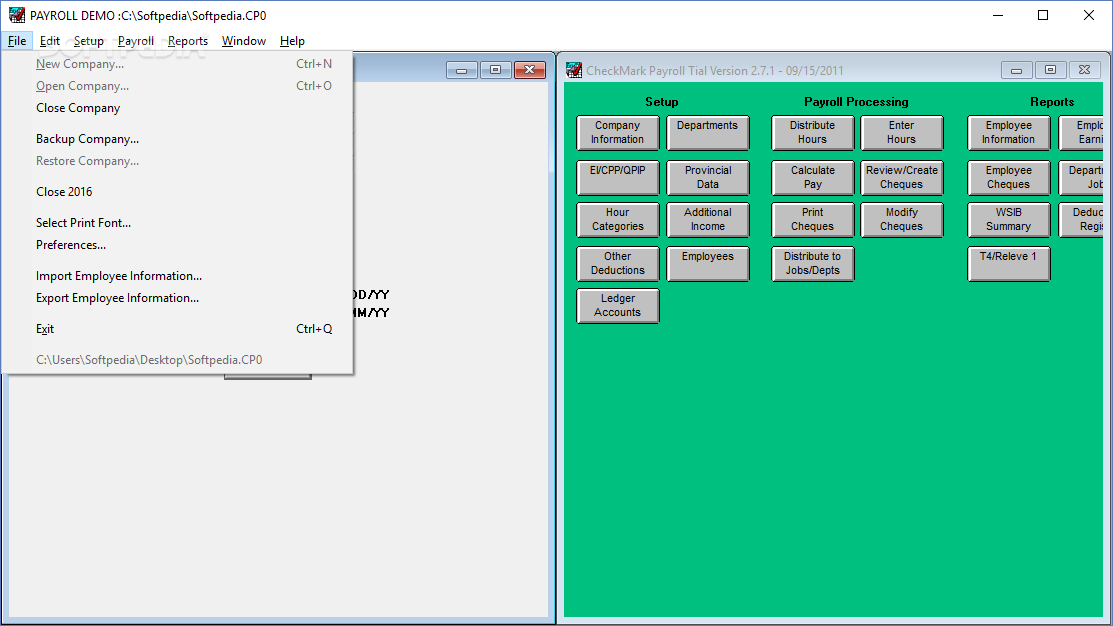1113x626 pixels.
Task: Open WSIB Summary report
Action: [x=1009, y=219]
